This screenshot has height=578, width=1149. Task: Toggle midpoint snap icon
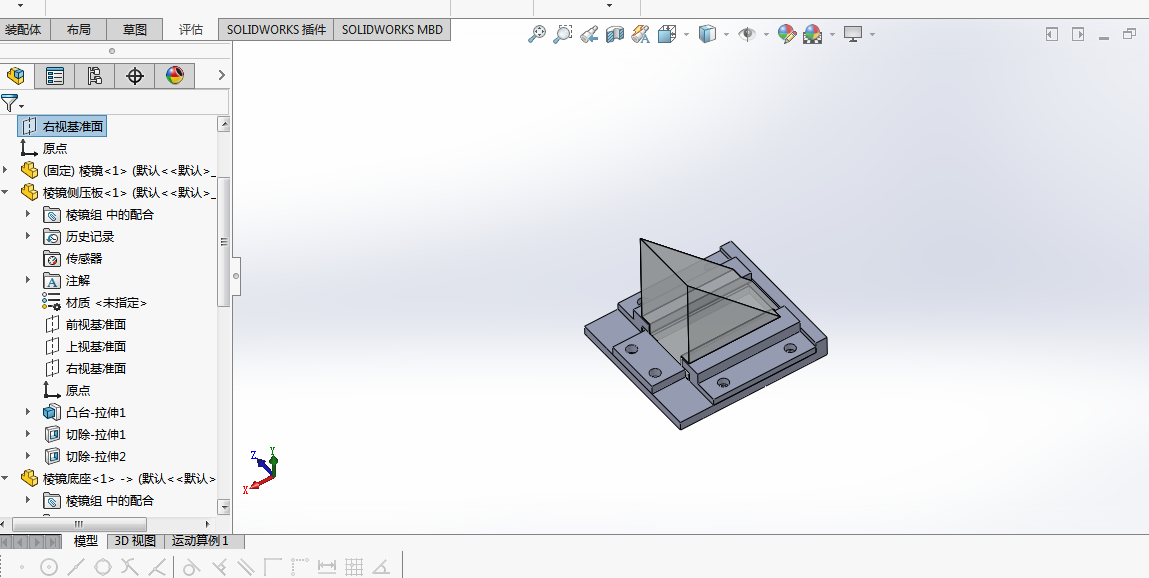pos(75,566)
